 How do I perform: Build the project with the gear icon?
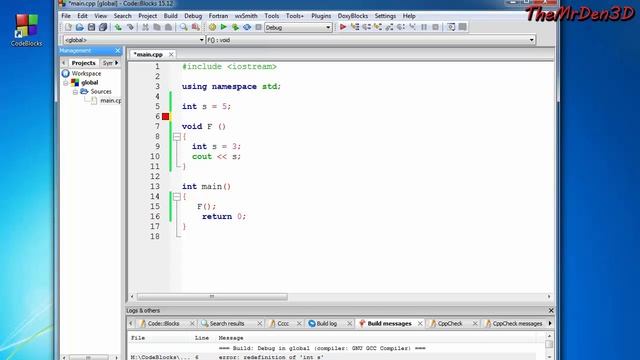coord(212,27)
